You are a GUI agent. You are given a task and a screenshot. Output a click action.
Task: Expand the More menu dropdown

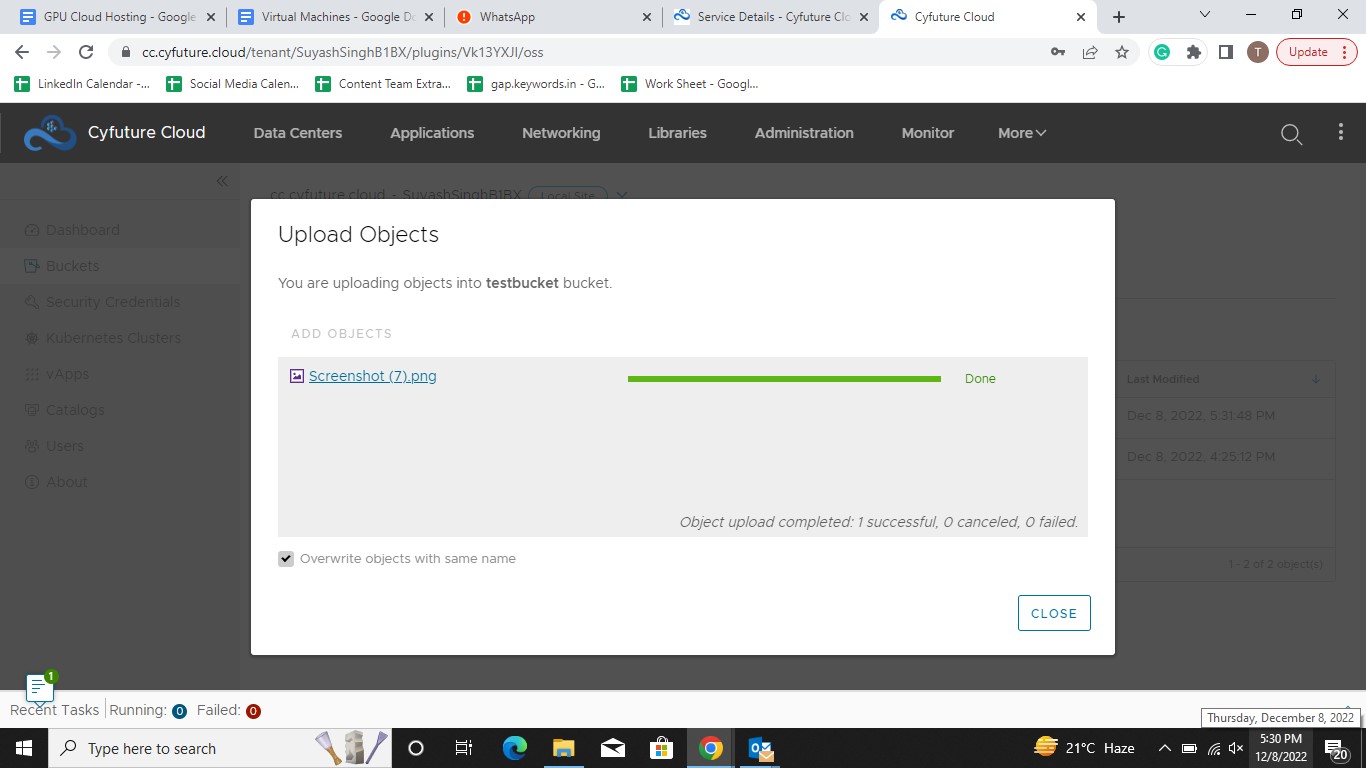coord(1022,133)
